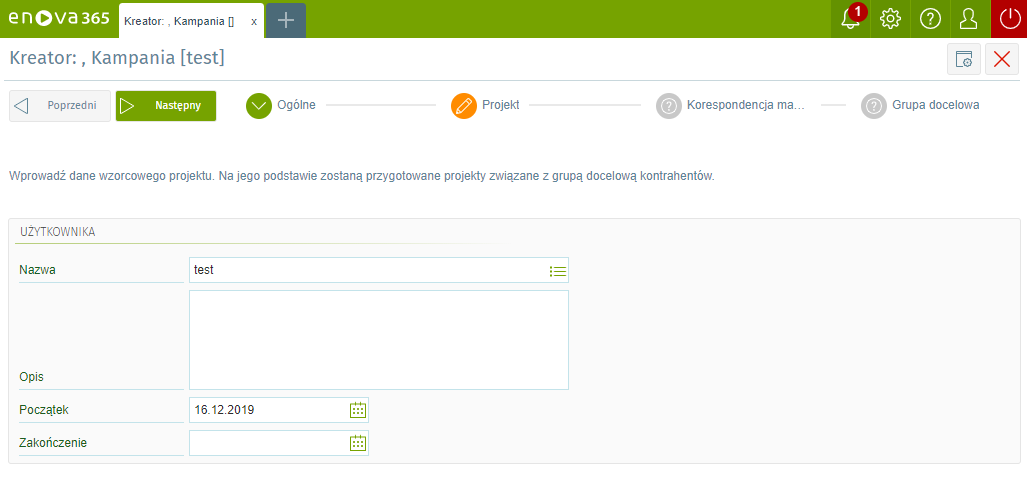The image size is (1027, 480).
Task: Close the wizard with the red X
Action: 1002,60
